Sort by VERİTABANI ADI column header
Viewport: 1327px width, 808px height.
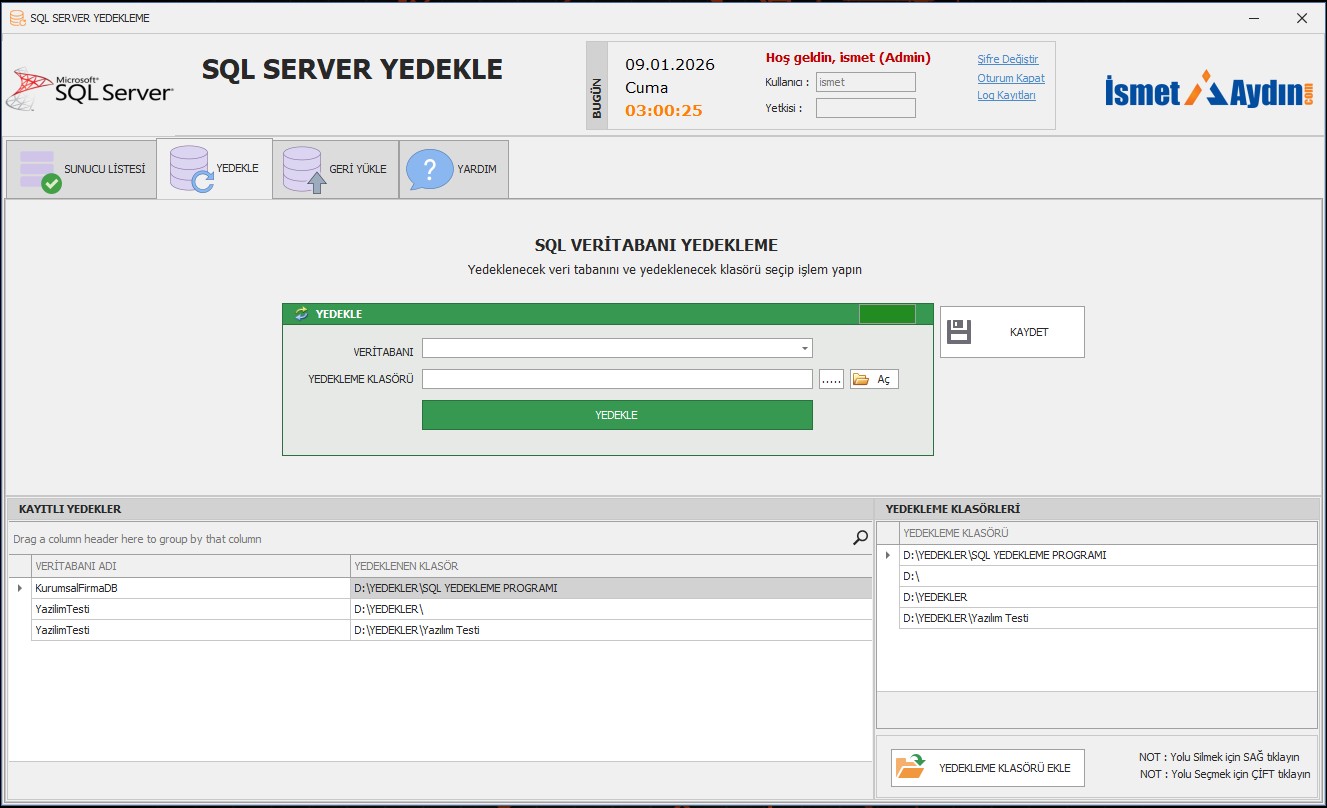(x=190, y=566)
